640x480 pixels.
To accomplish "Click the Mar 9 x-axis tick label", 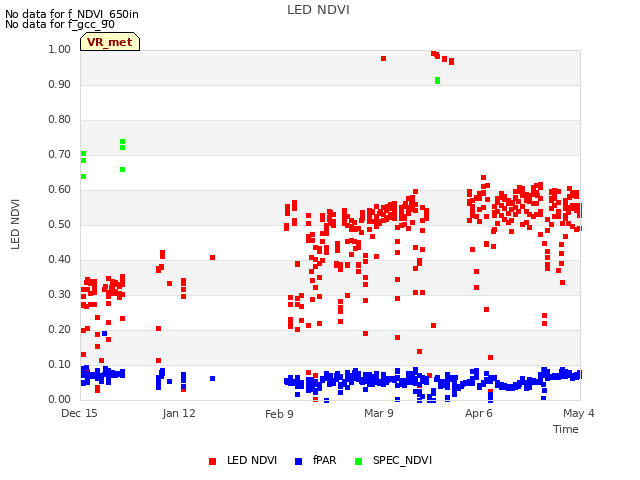I will pos(379,413).
